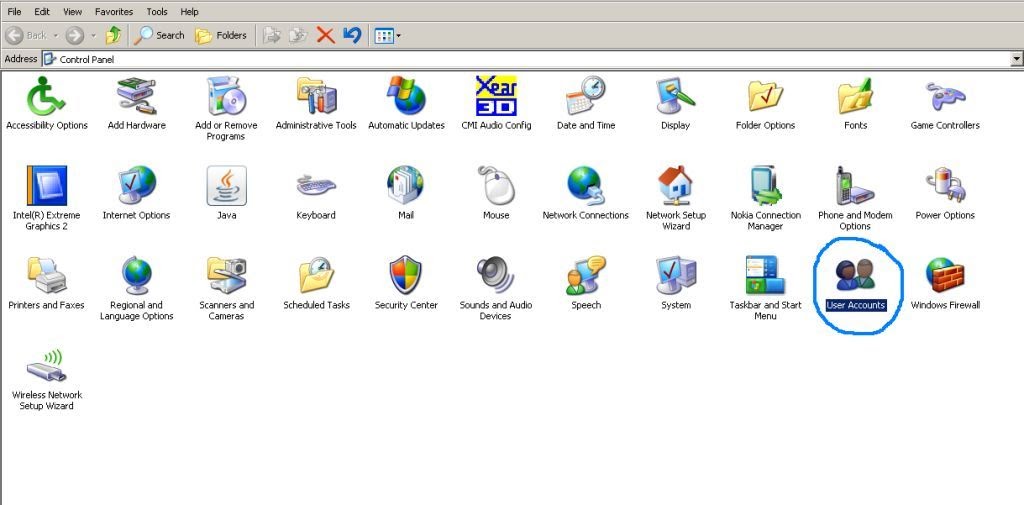Open Network Connections icon
This screenshot has width=1024, height=505.
point(586,186)
